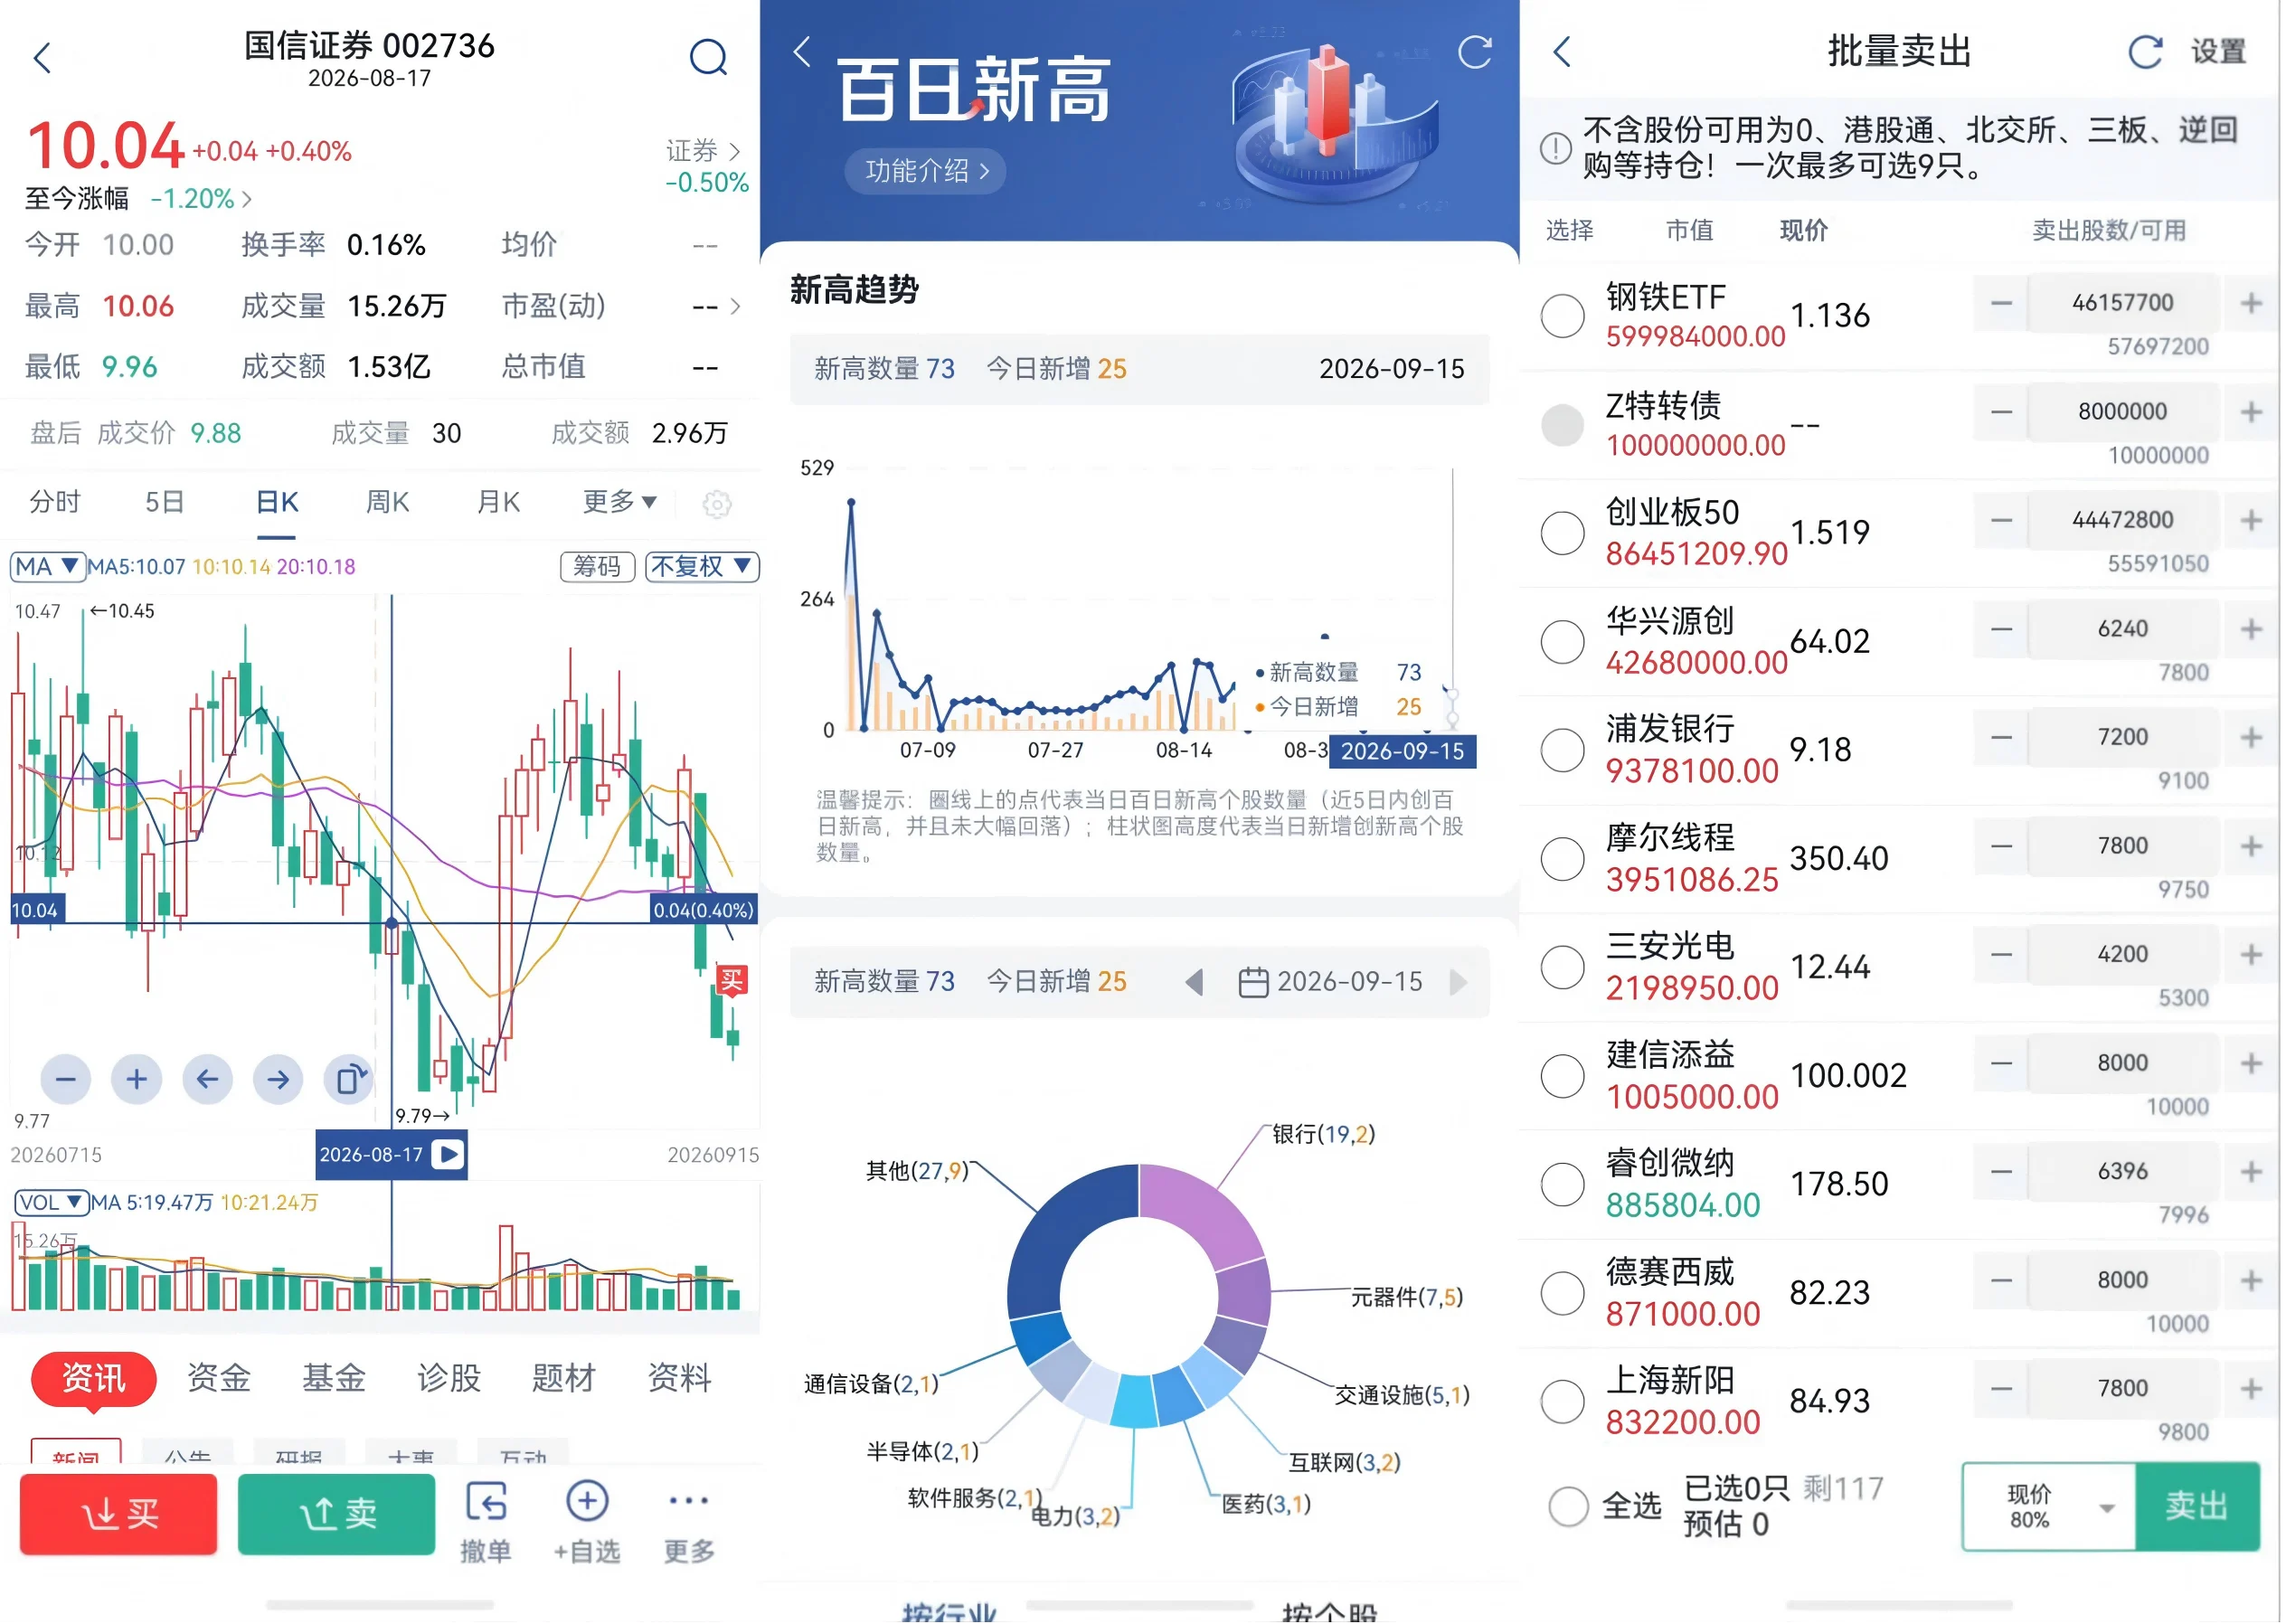This screenshot has width=2286, height=1624.
Task: Open the 资金 tab
Action: pyautogui.click(x=219, y=1379)
